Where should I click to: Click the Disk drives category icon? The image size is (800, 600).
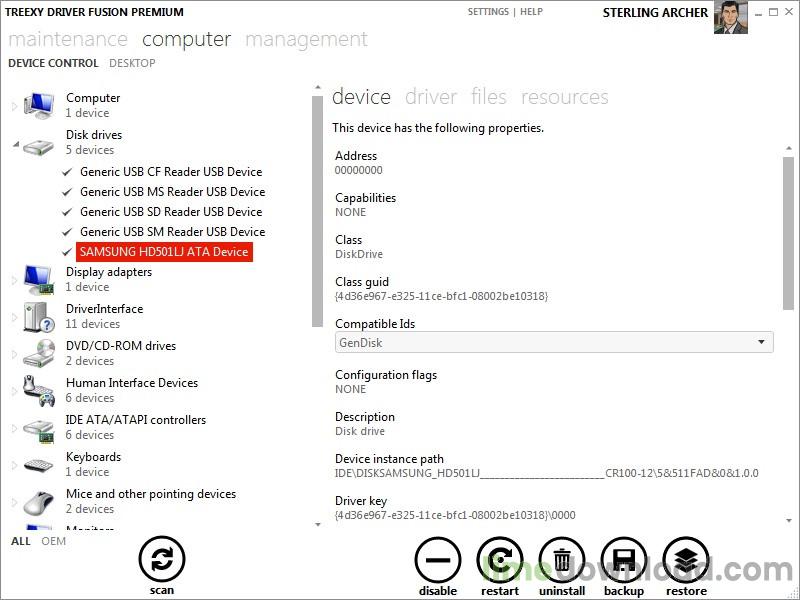coord(39,146)
